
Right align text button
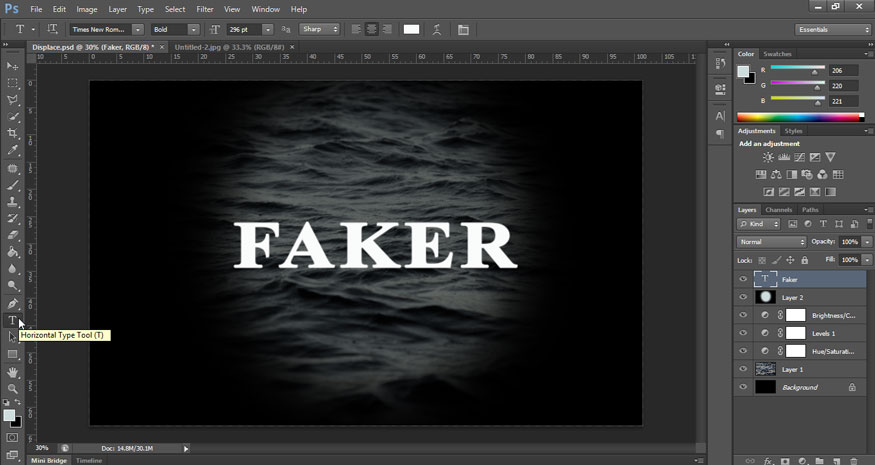(387, 30)
